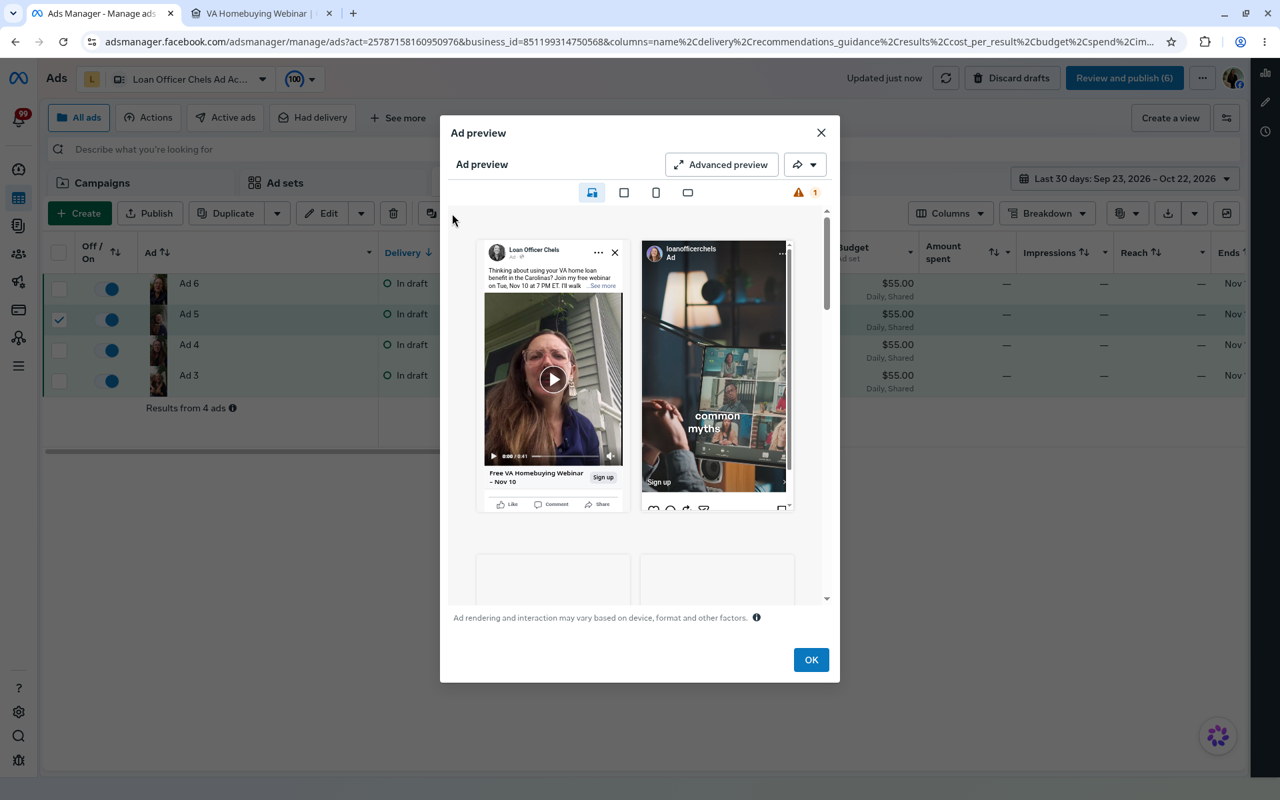
Task: Switch to the vertical mobile preview icon
Action: (656, 193)
